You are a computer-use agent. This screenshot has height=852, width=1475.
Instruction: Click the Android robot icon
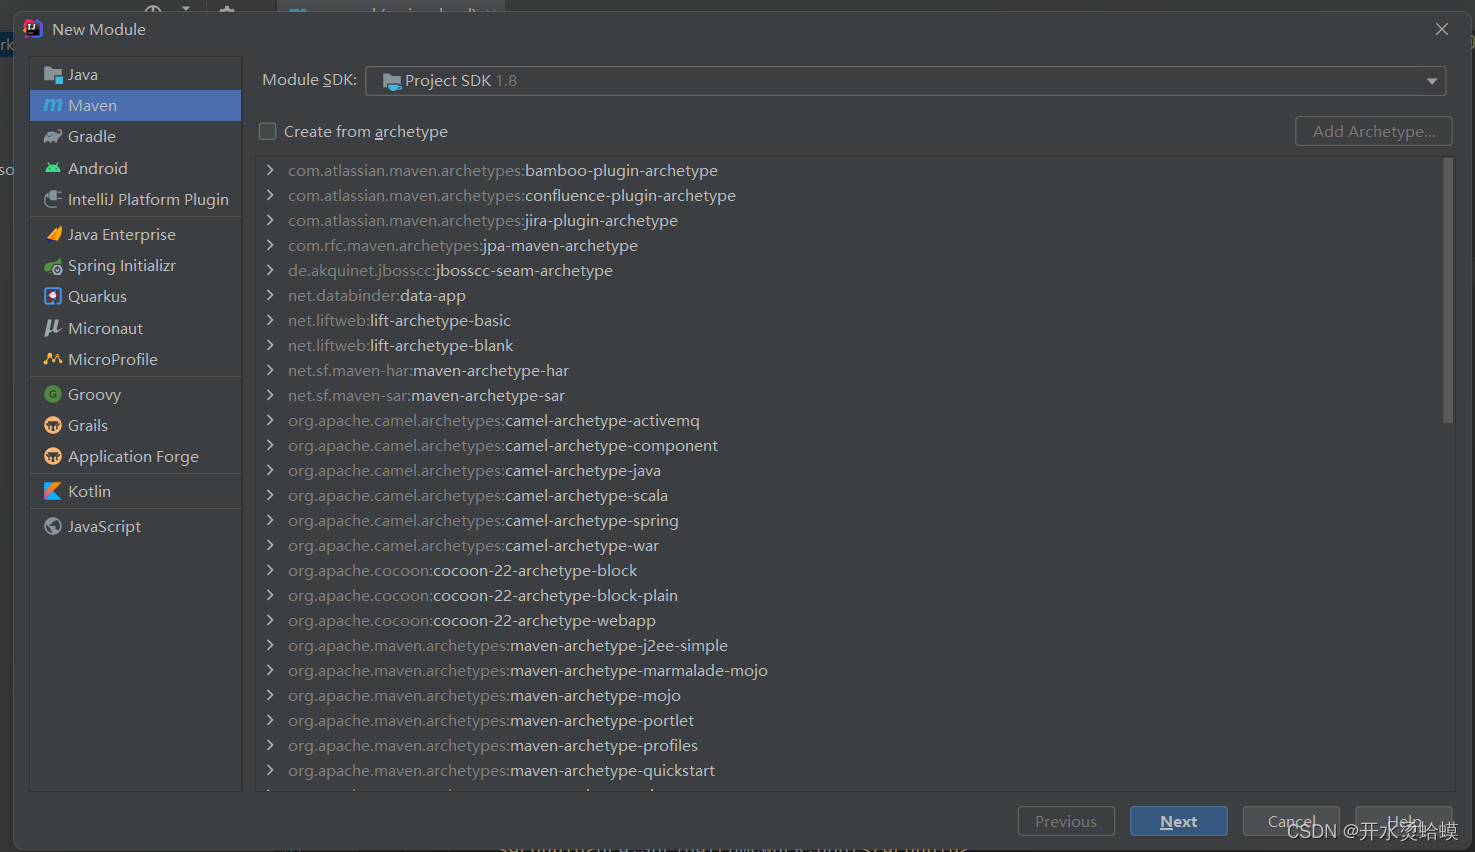click(53, 168)
